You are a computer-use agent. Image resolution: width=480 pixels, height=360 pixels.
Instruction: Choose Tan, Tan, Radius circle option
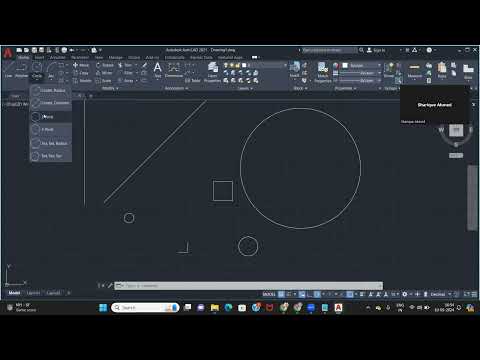51,143
